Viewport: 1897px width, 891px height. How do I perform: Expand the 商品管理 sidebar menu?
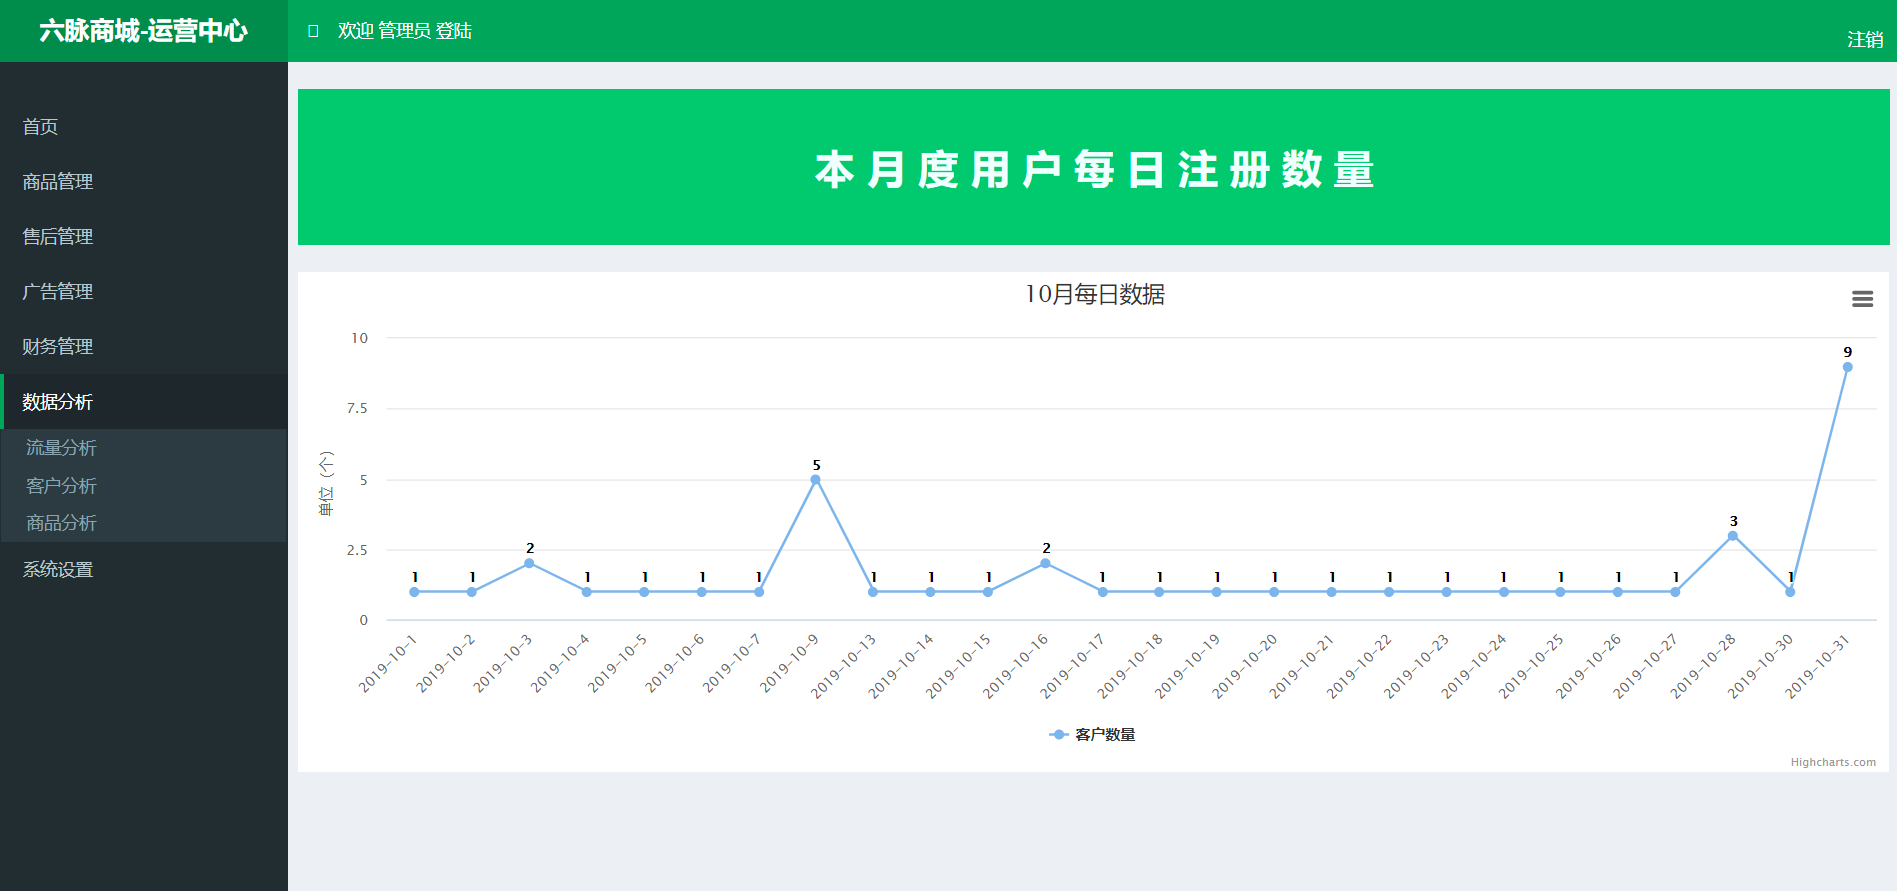(x=58, y=182)
